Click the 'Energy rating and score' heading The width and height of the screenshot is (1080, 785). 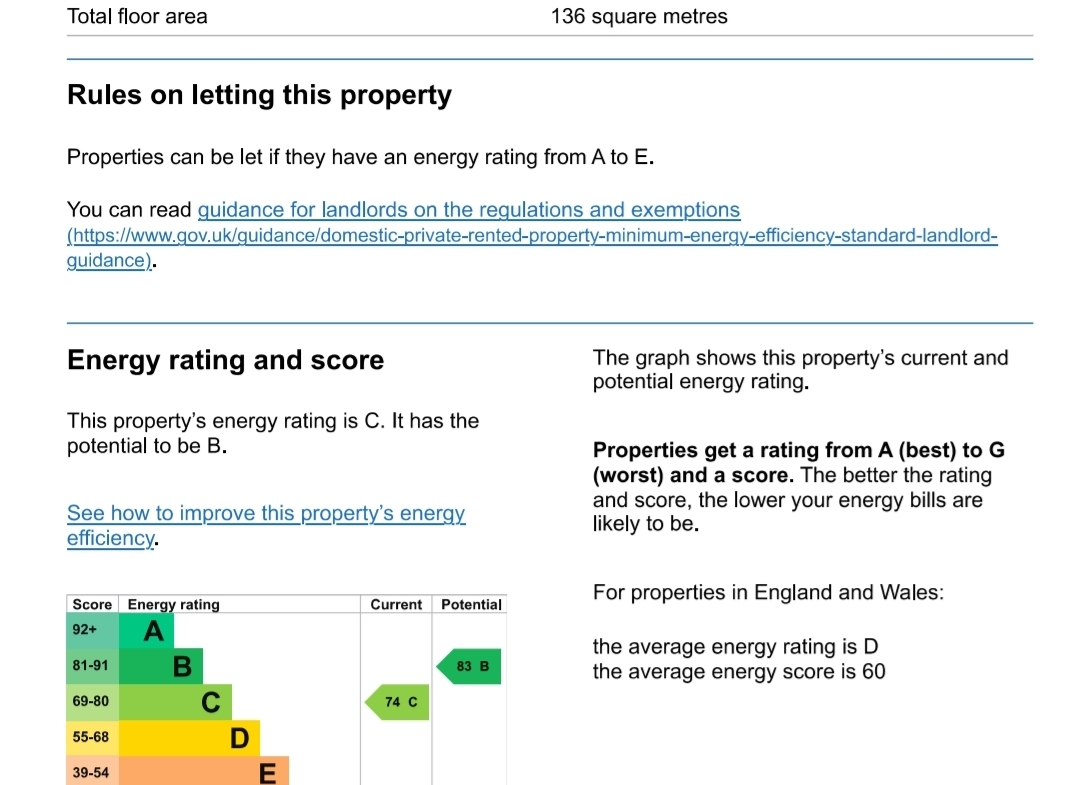tap(225, 360)
